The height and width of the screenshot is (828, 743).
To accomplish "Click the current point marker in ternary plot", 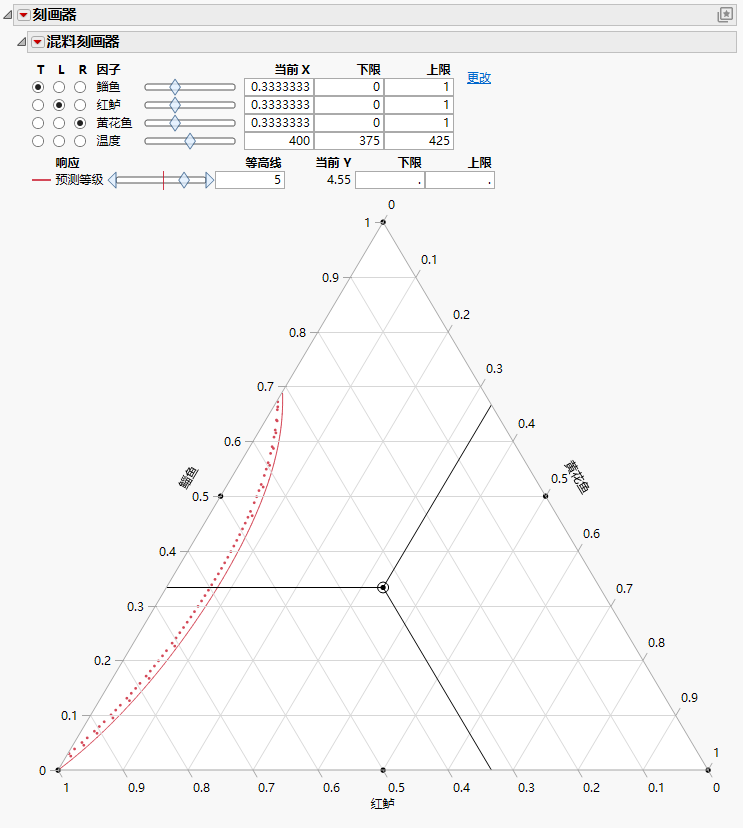I will click(383, 587).
